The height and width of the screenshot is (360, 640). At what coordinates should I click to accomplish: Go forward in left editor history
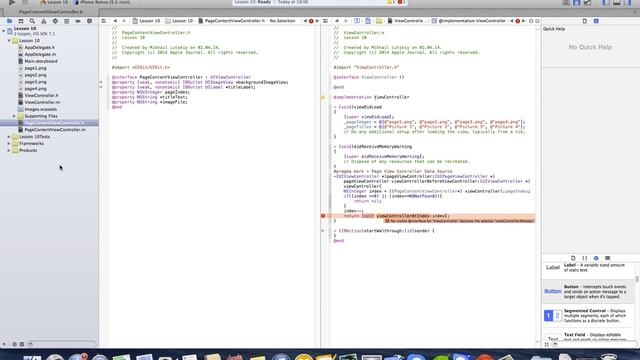124,21
